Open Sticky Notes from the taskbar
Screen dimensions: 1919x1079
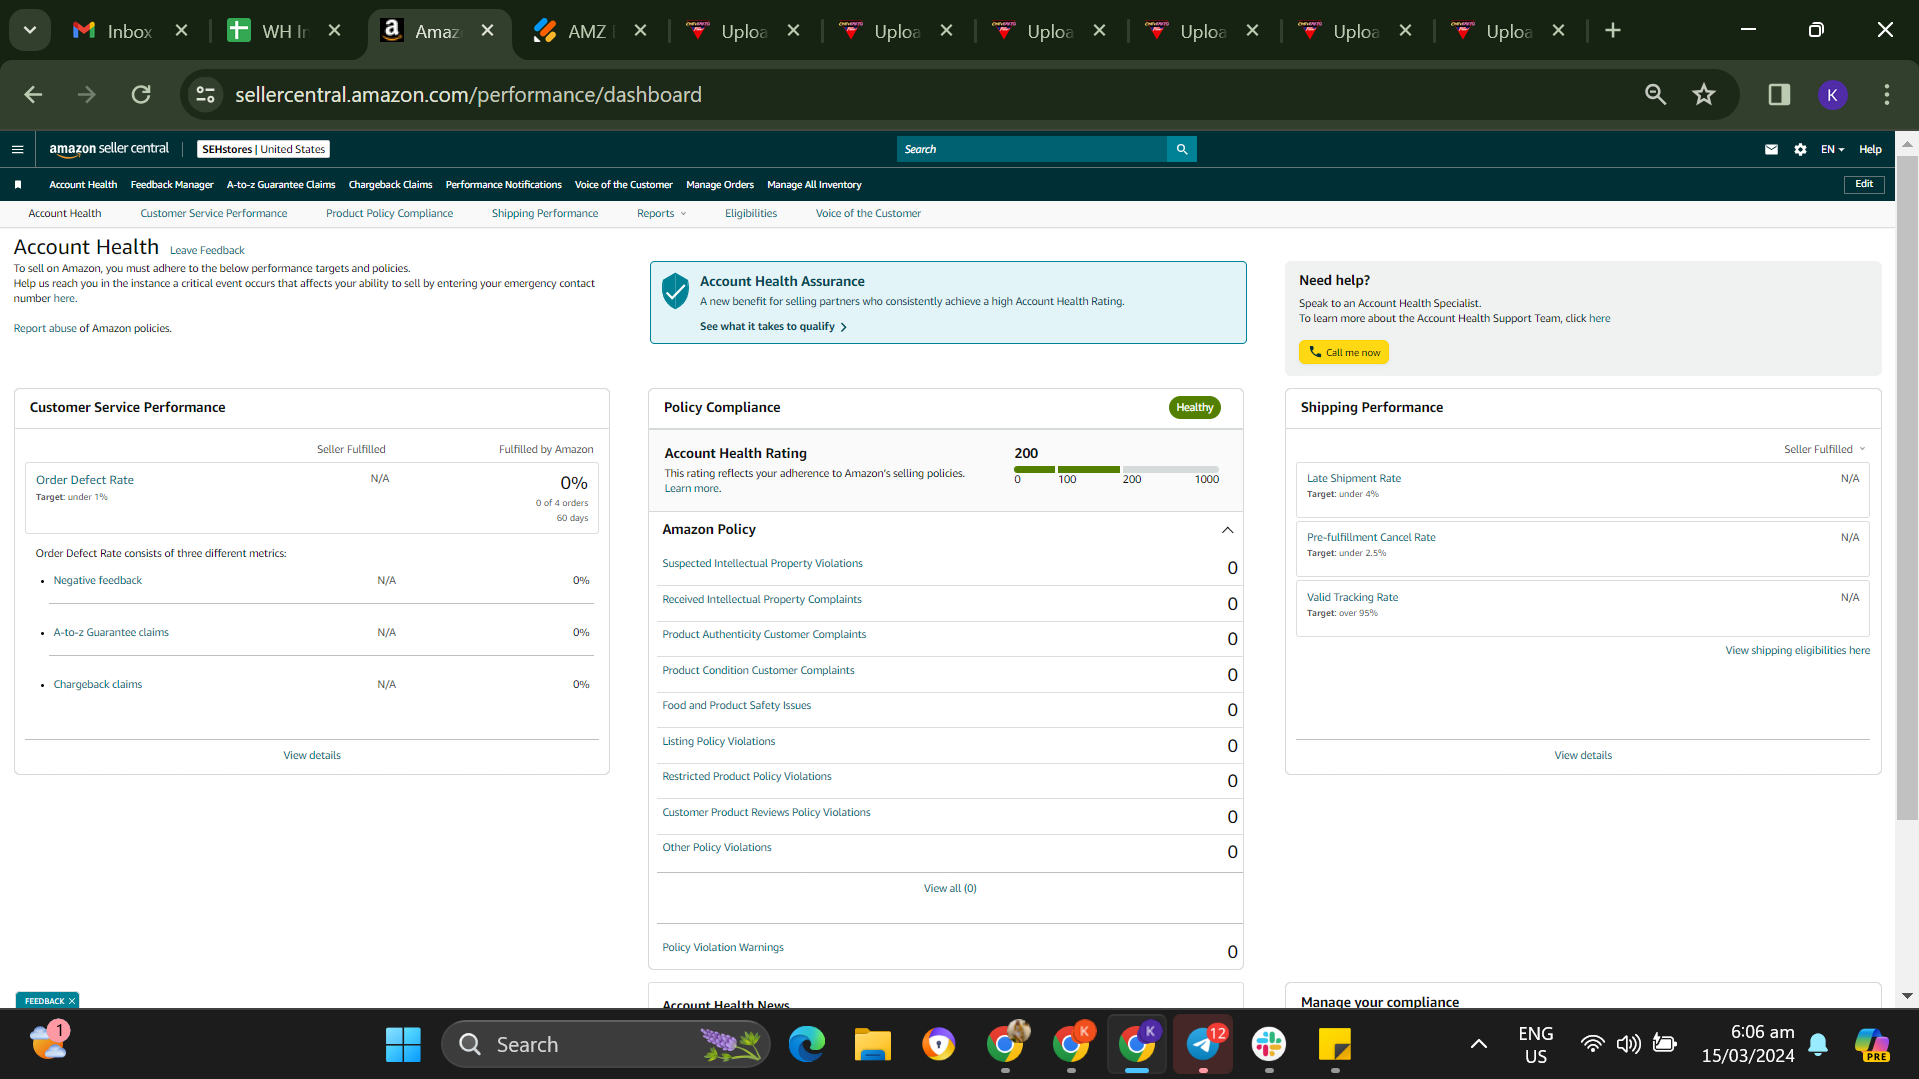click(1335, 1045)
